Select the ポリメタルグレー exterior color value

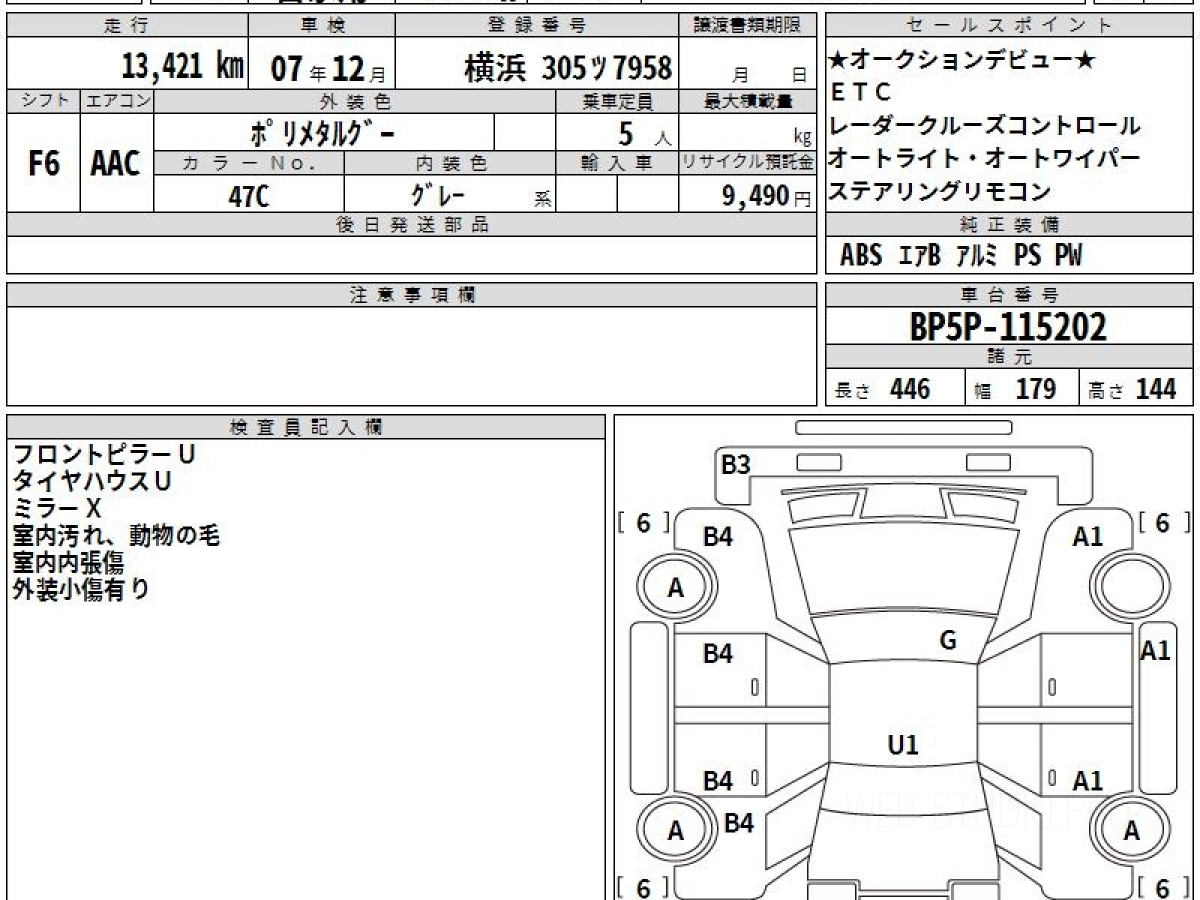[x=322, y=132]
